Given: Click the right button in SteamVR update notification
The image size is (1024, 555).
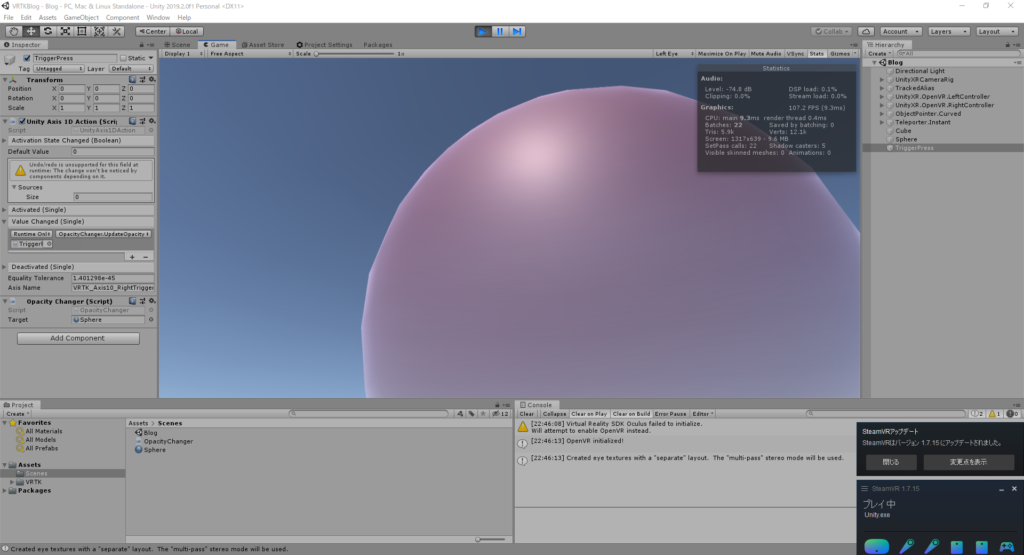Looking at the screenshot, I should (968, 462).
